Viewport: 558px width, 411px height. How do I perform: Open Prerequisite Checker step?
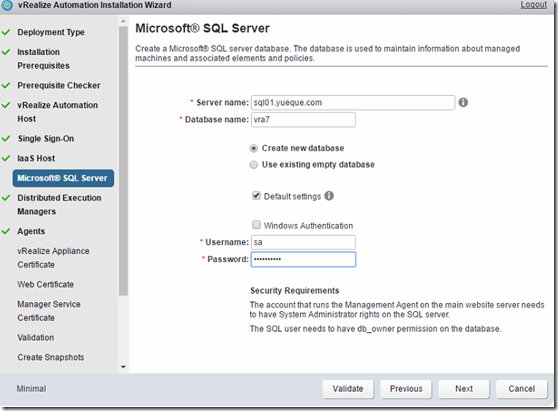point(59,86)
